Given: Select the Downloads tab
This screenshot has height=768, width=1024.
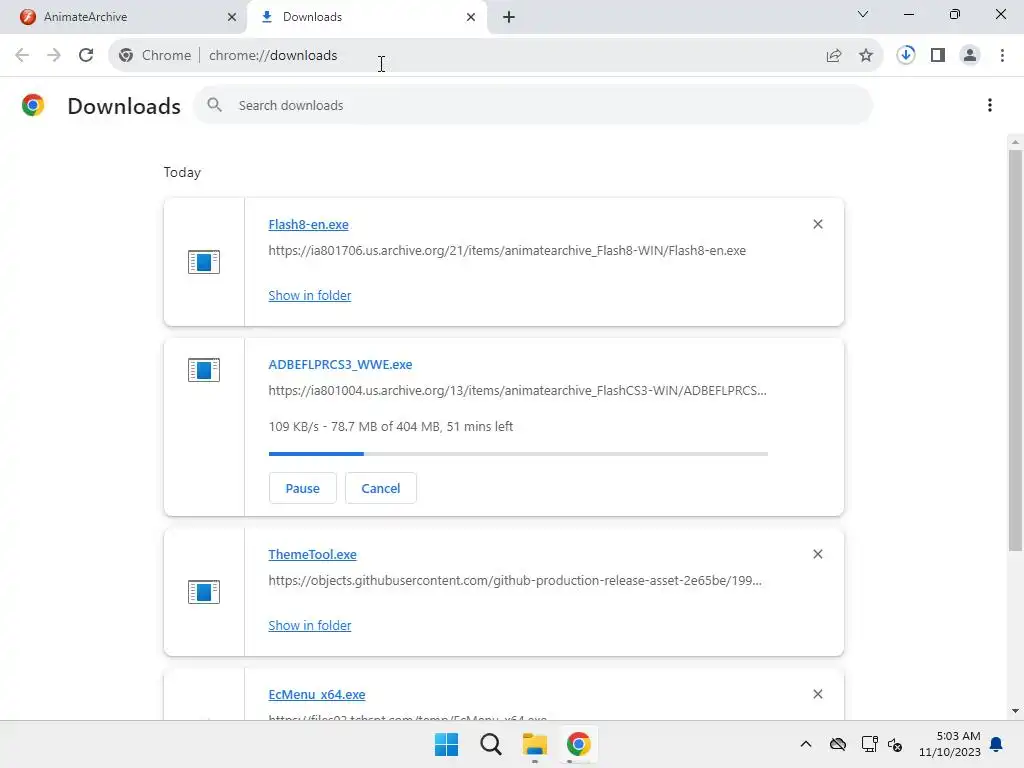Looking at the screenshot, I should [x=366, y=17].
